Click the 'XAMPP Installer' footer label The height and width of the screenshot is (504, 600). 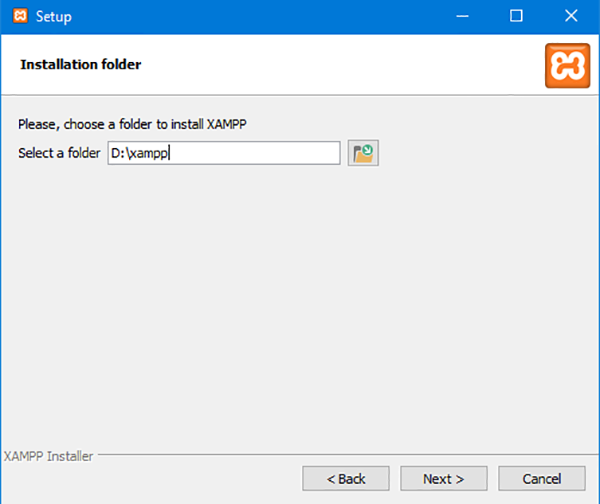pos(48,456)
